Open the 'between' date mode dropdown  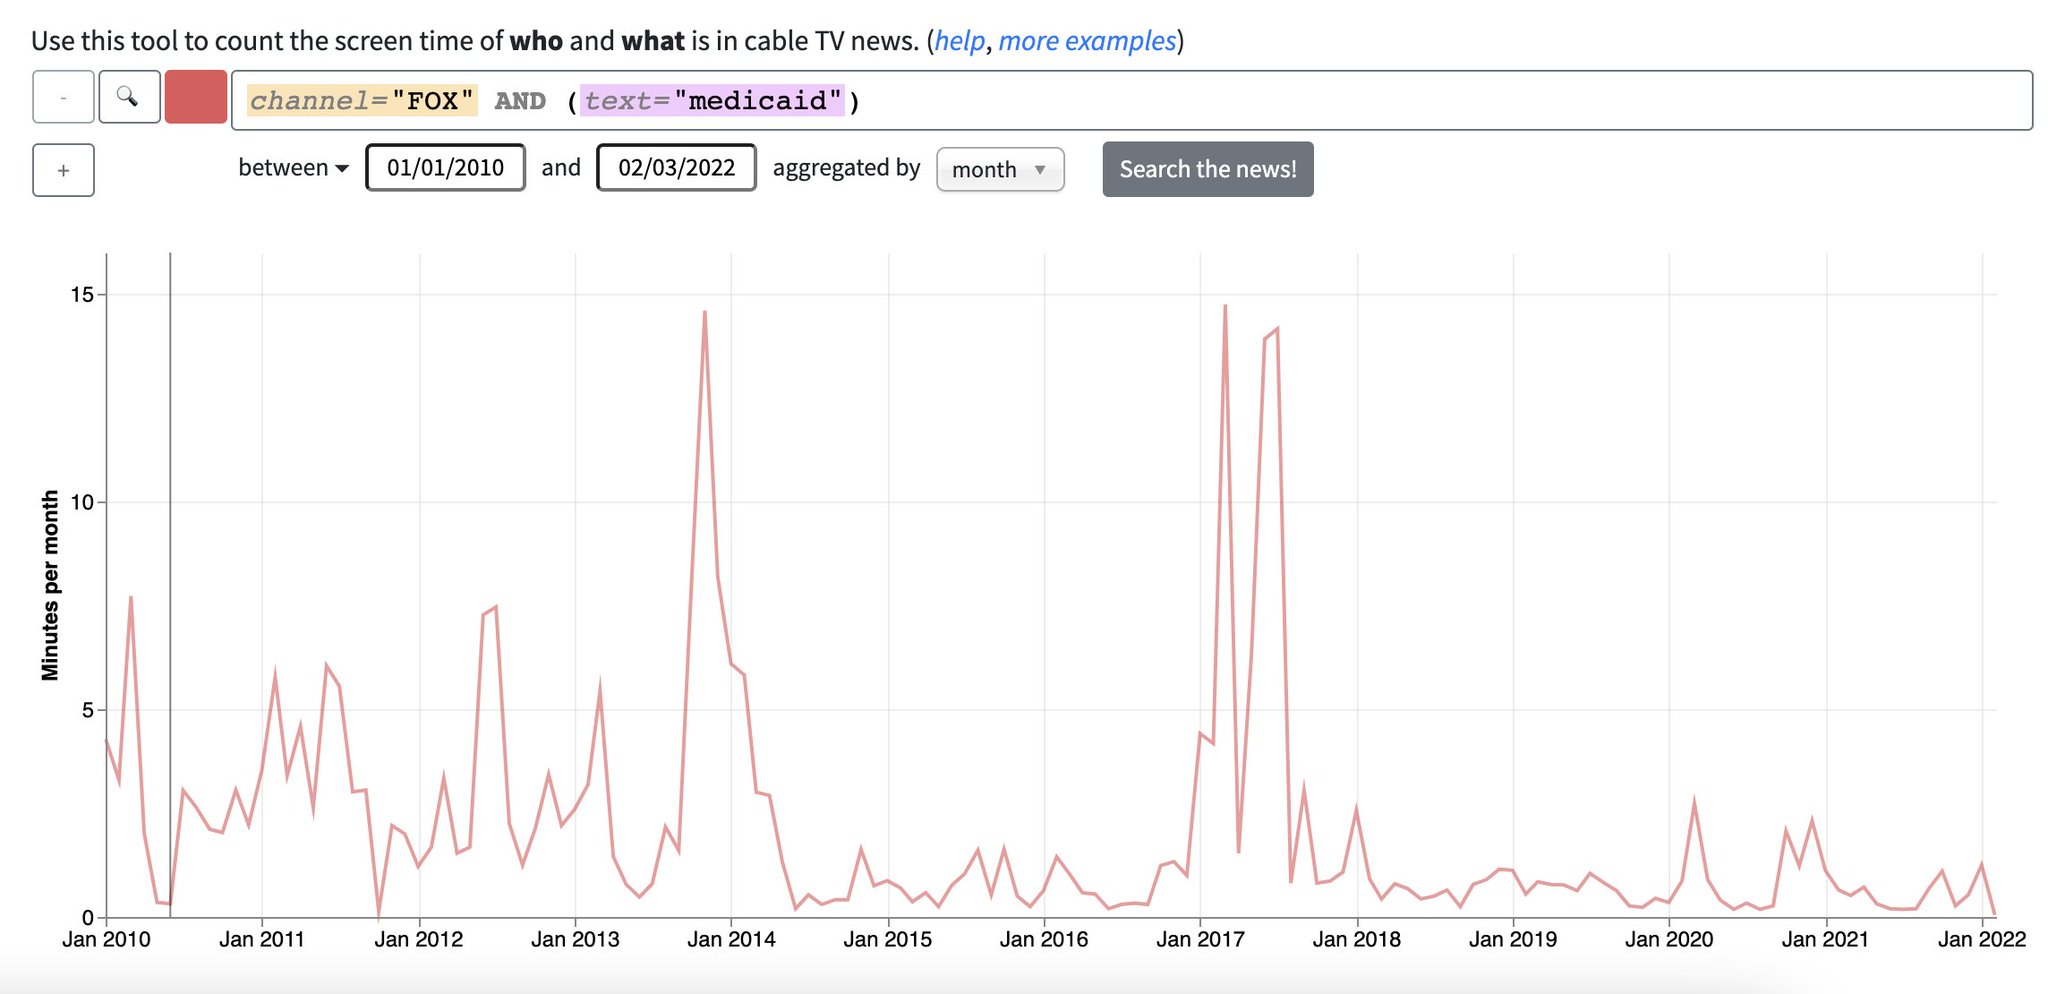pos(293,168)
